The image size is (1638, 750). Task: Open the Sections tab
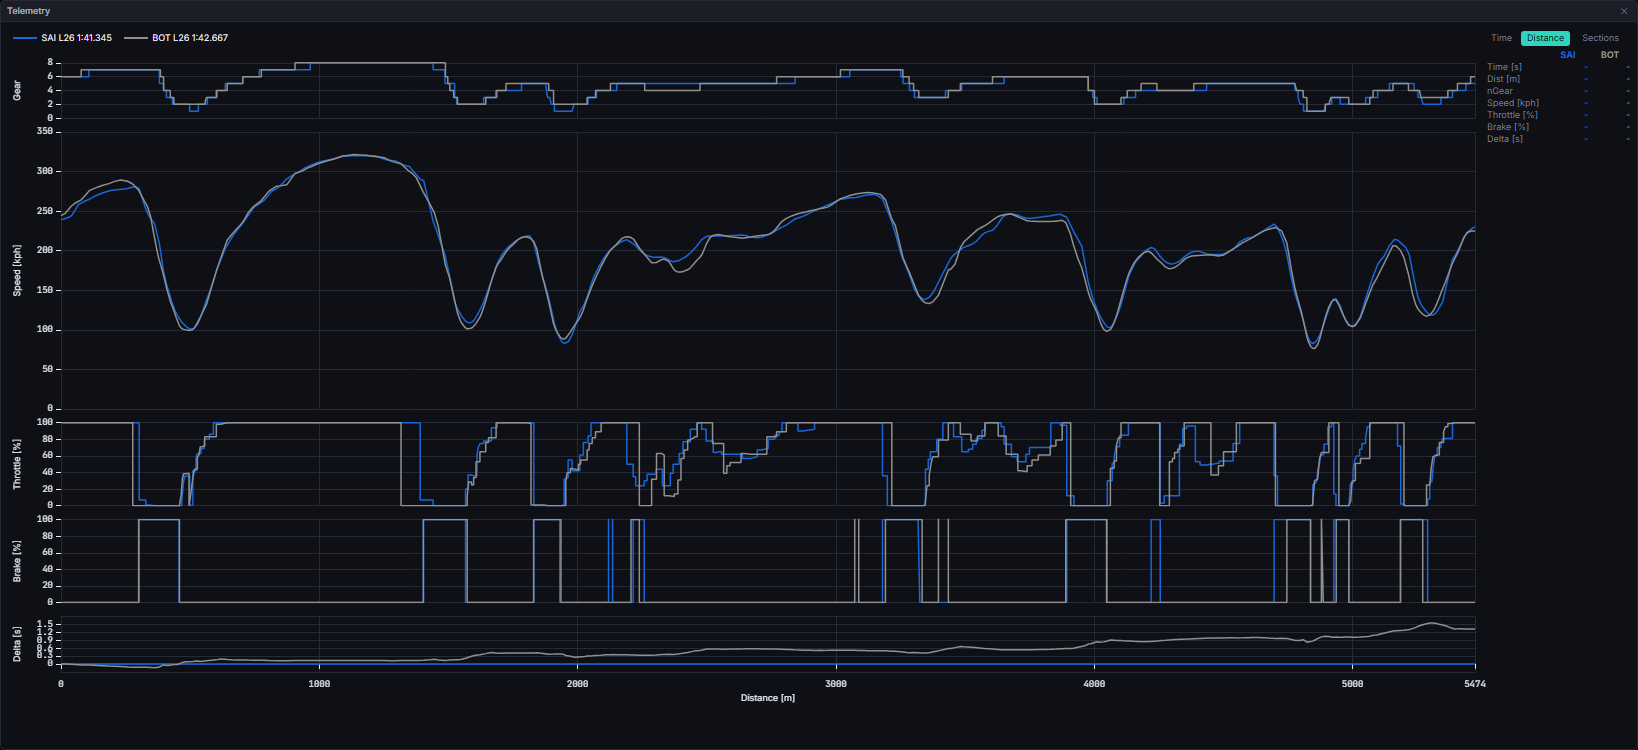pos(1600,38)
